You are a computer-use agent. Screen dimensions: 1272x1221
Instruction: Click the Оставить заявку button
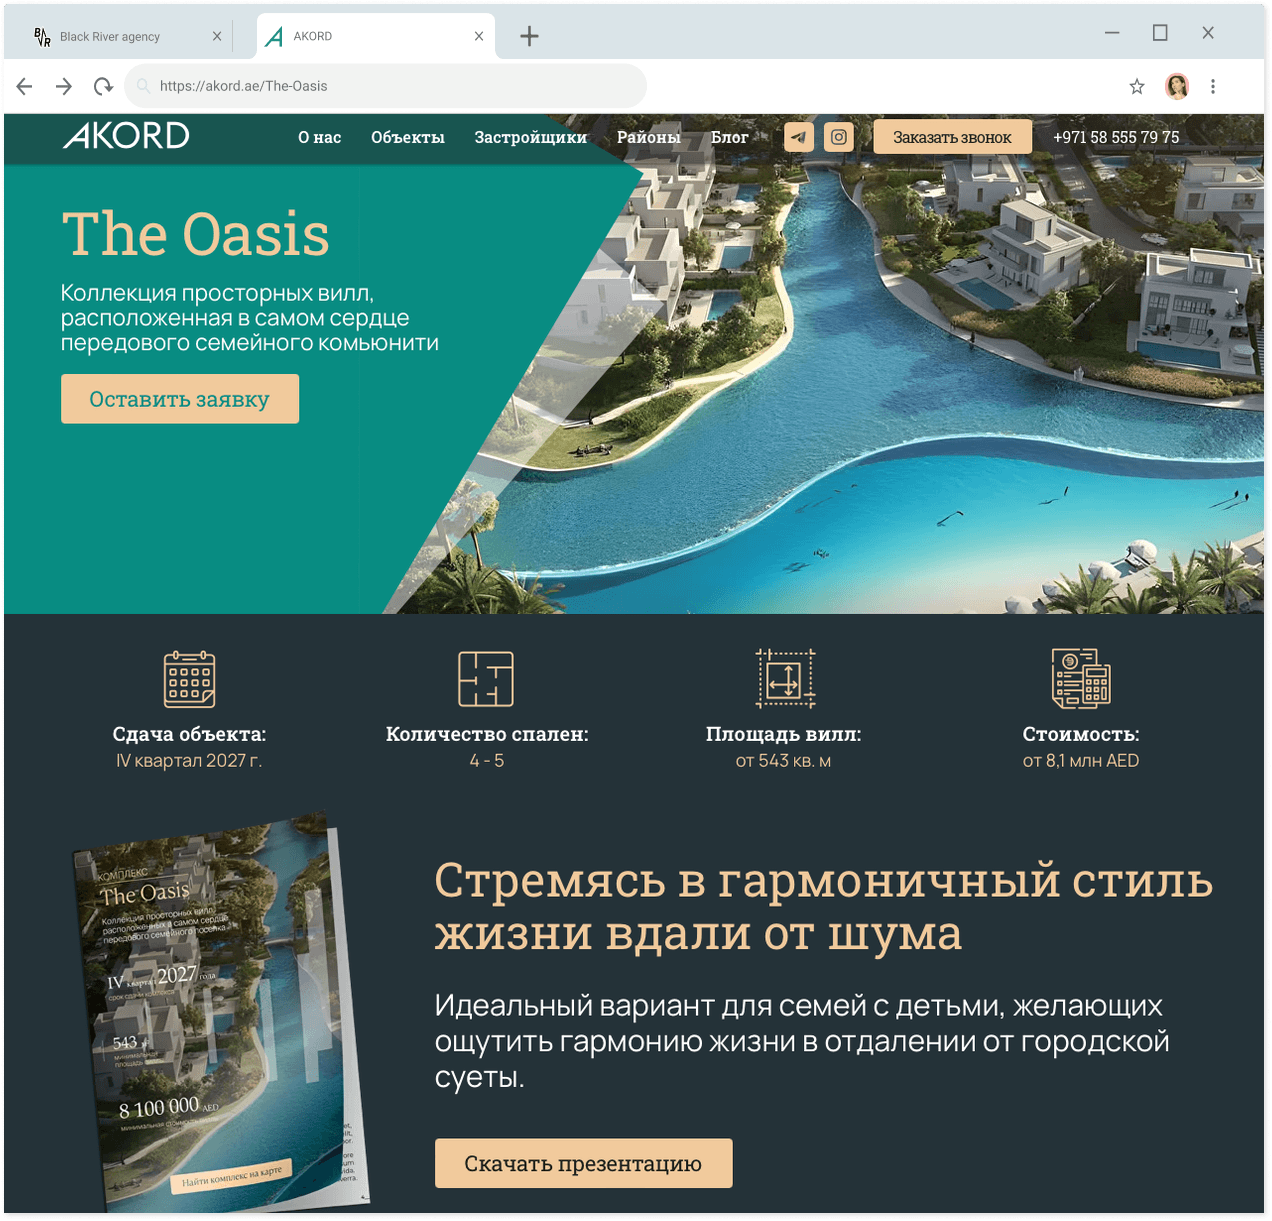tap(180, 399)
